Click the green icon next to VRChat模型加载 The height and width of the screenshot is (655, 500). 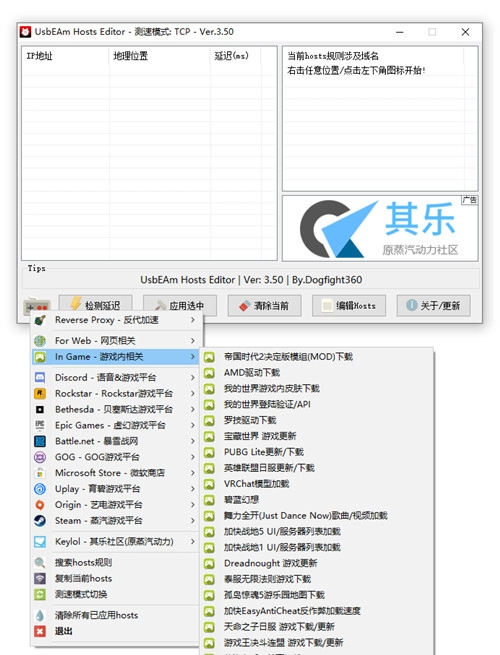point(209,484)
